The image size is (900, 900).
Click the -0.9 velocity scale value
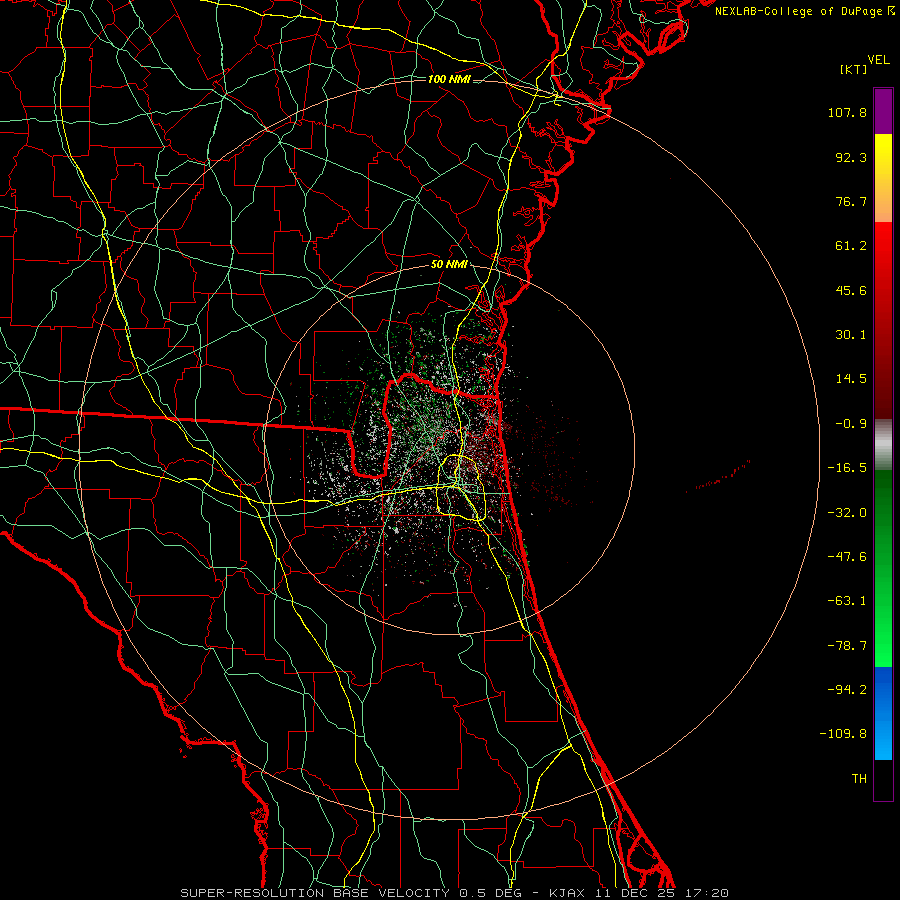(x=851, y=424)
